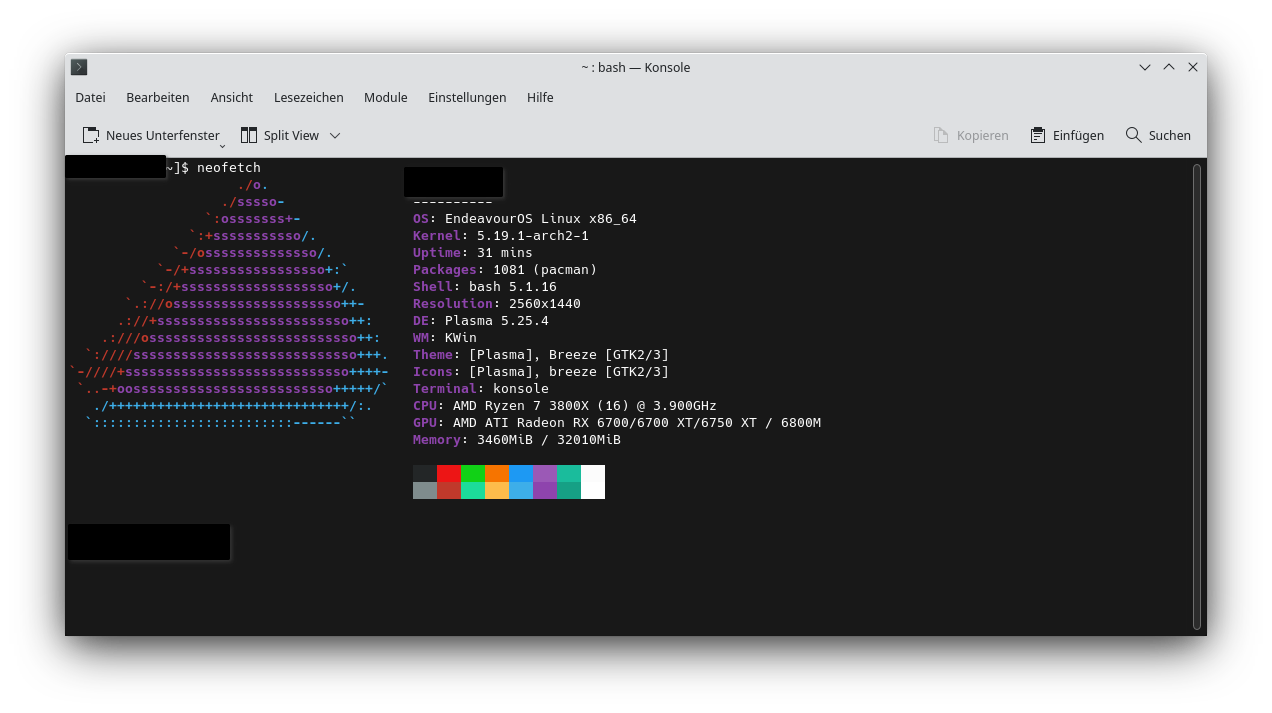Click the Split View icon

click(x=249, y=135)
